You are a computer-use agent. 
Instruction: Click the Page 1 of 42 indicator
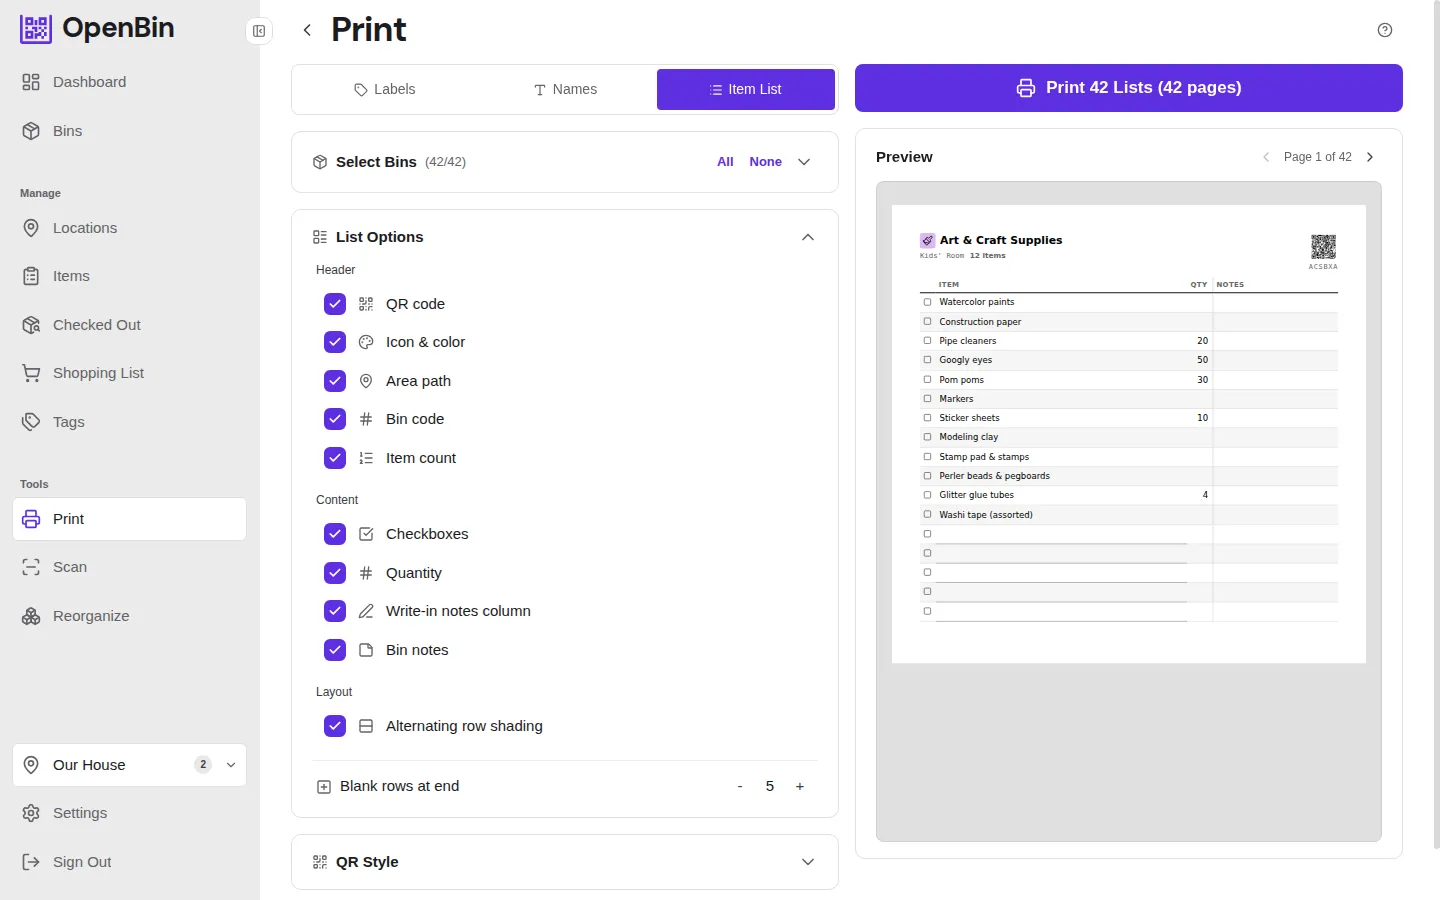click(x=1318, y=157)
